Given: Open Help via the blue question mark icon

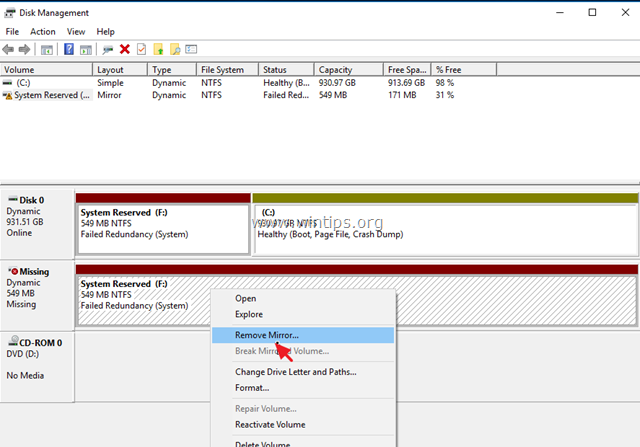Looking at the screenshot, I should (x=69, y=49).
